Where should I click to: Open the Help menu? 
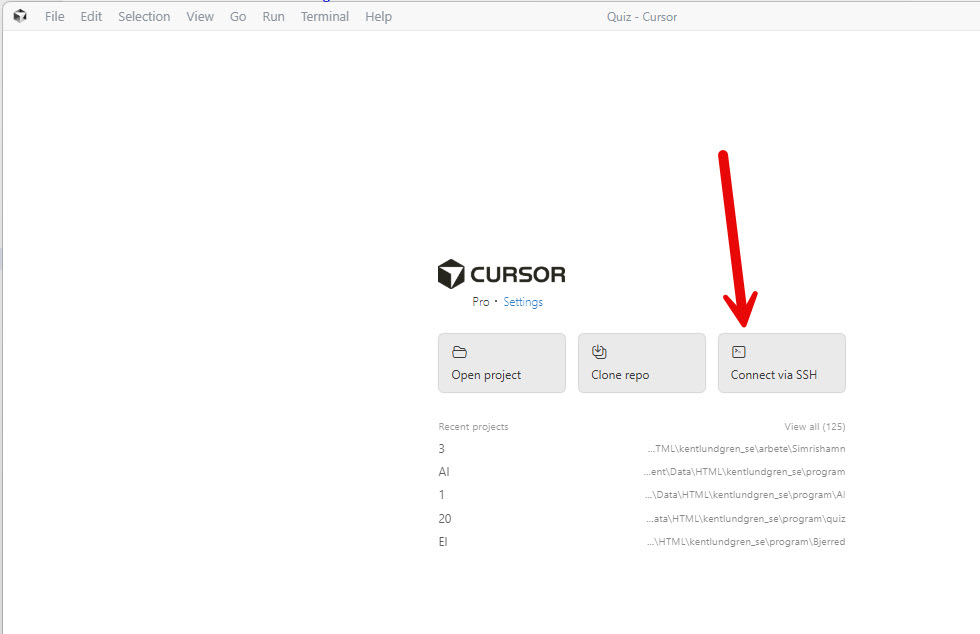[378, 16]
